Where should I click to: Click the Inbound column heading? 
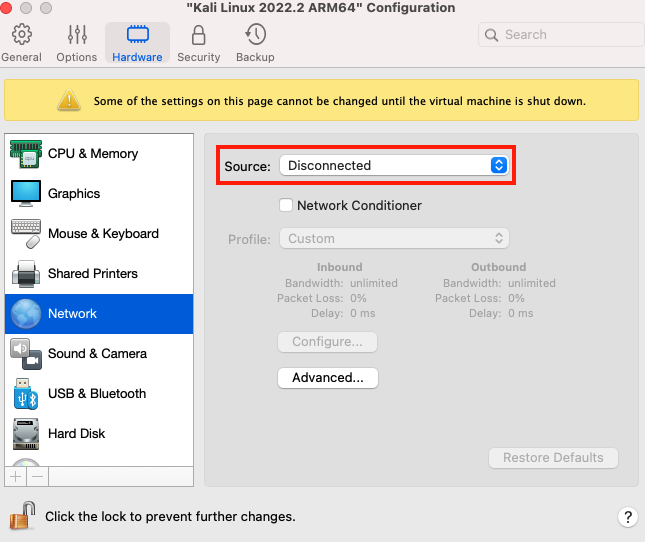[x=340, y=267]
